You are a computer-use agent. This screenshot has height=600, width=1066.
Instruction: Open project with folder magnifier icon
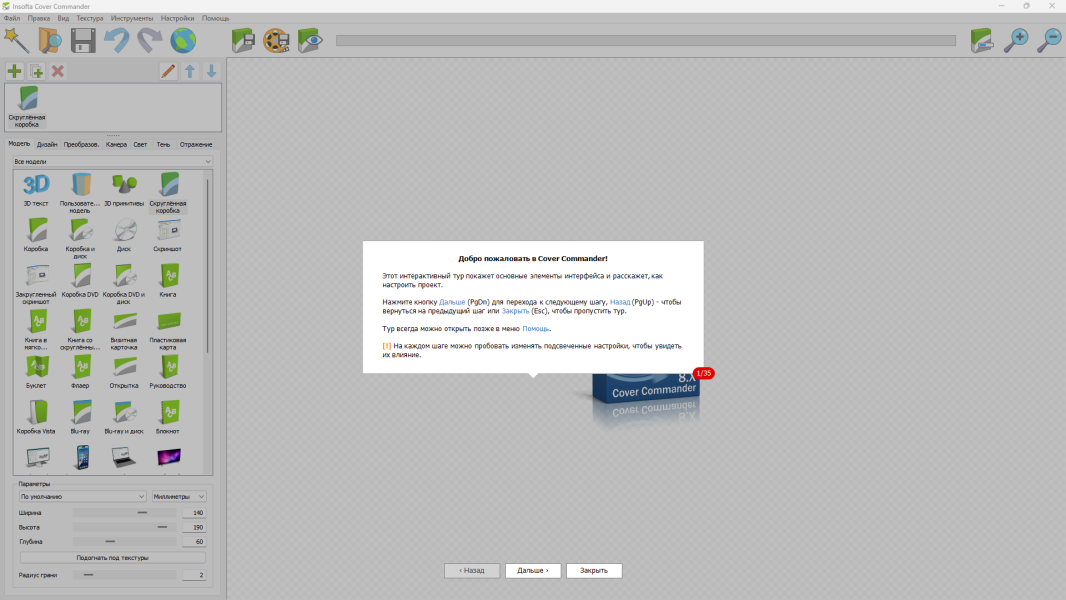tap(50, 41)
